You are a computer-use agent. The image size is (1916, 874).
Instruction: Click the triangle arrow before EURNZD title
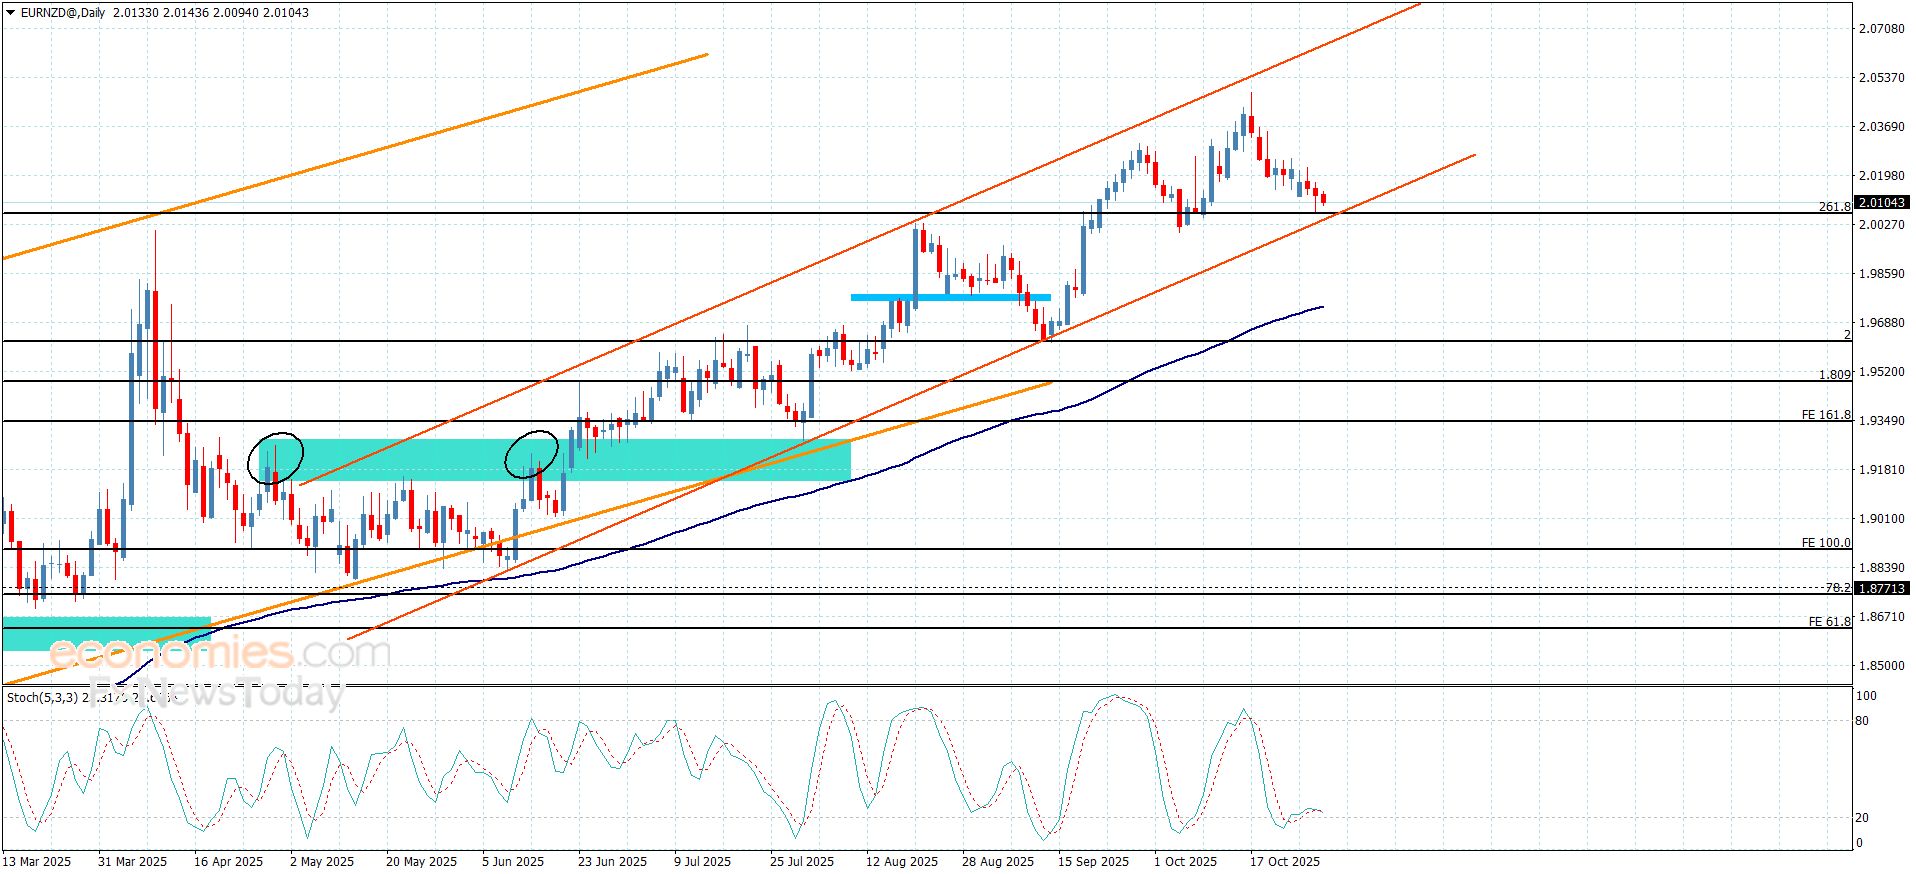pos(10,13)
